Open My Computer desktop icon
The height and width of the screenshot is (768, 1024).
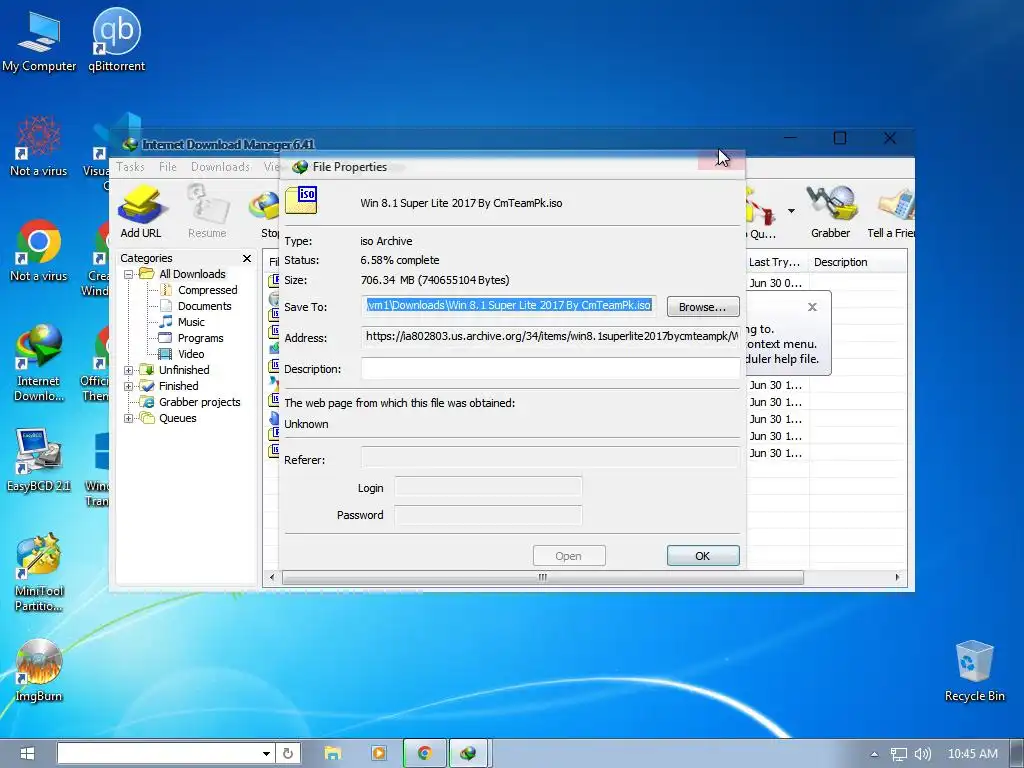coord(39,40)
